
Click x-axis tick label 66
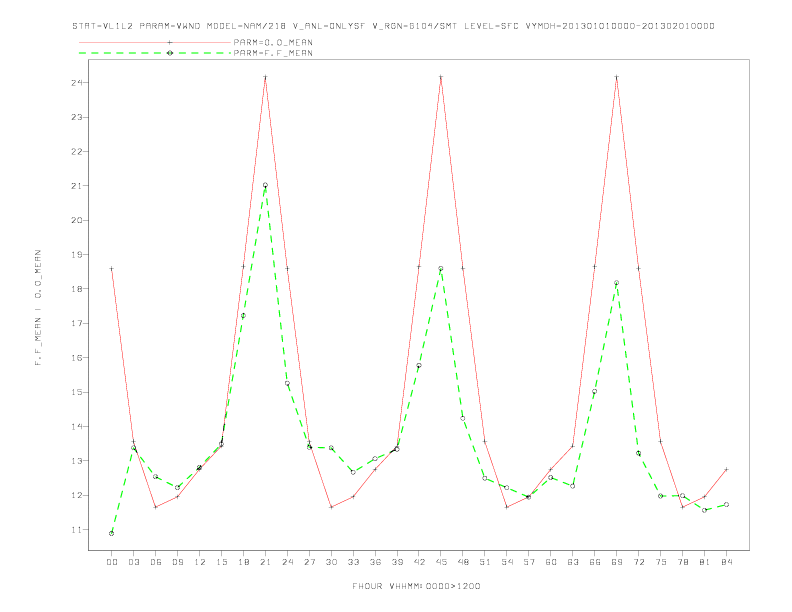coord(595,562)
